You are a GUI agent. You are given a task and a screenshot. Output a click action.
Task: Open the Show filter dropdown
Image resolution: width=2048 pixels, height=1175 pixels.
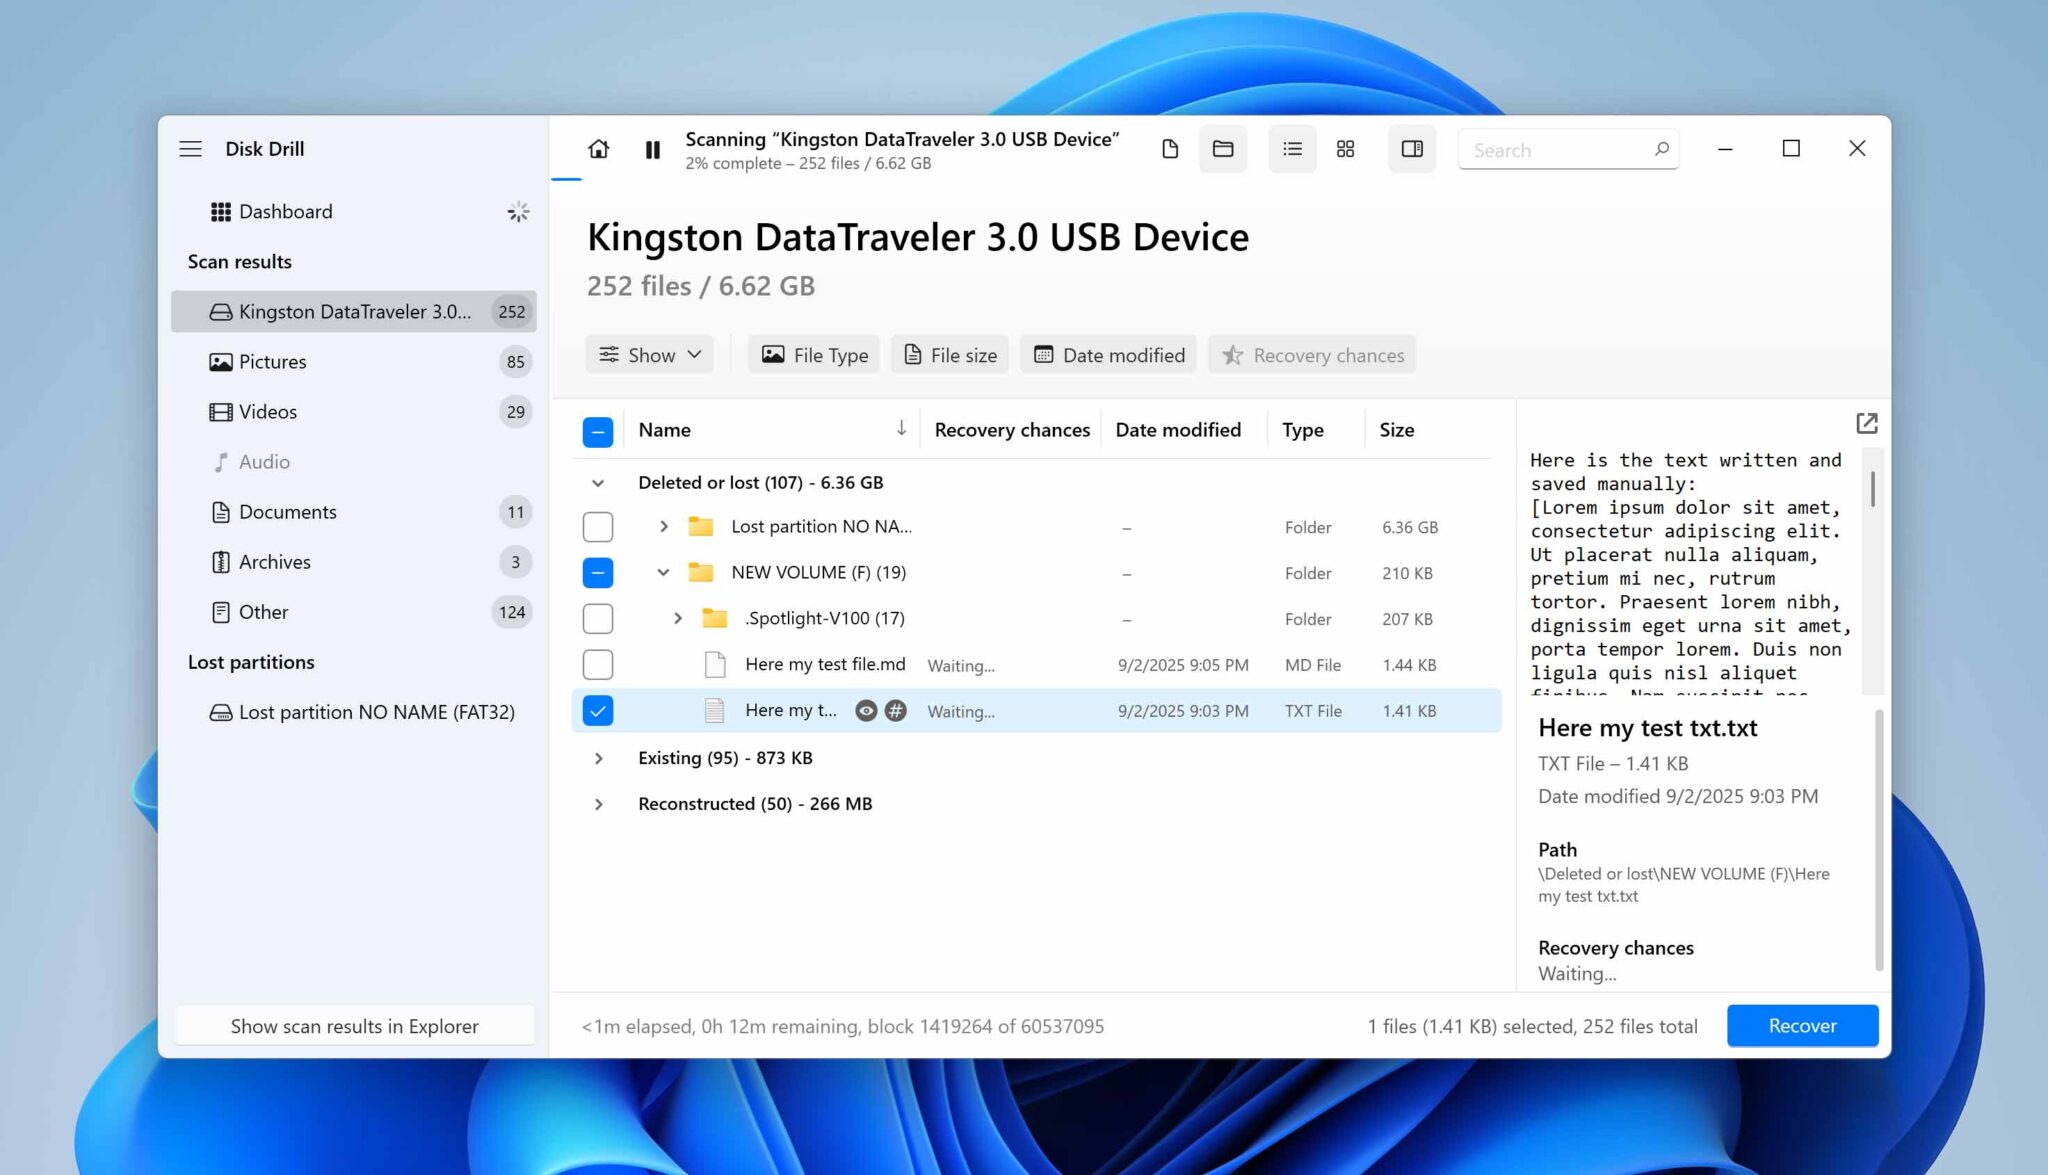[x=648, y=354]
